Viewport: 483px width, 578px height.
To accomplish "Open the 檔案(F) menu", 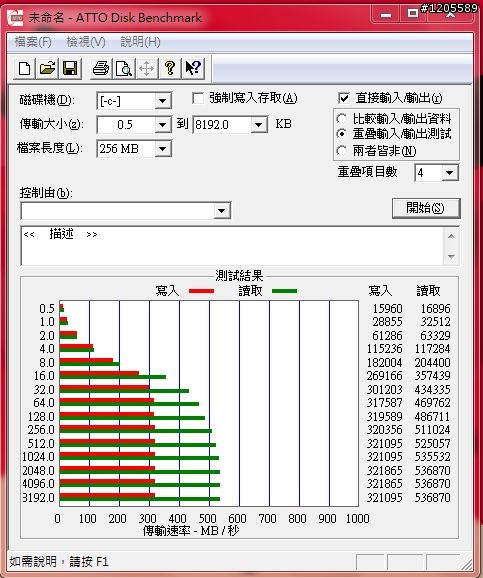I will (33, 42).
